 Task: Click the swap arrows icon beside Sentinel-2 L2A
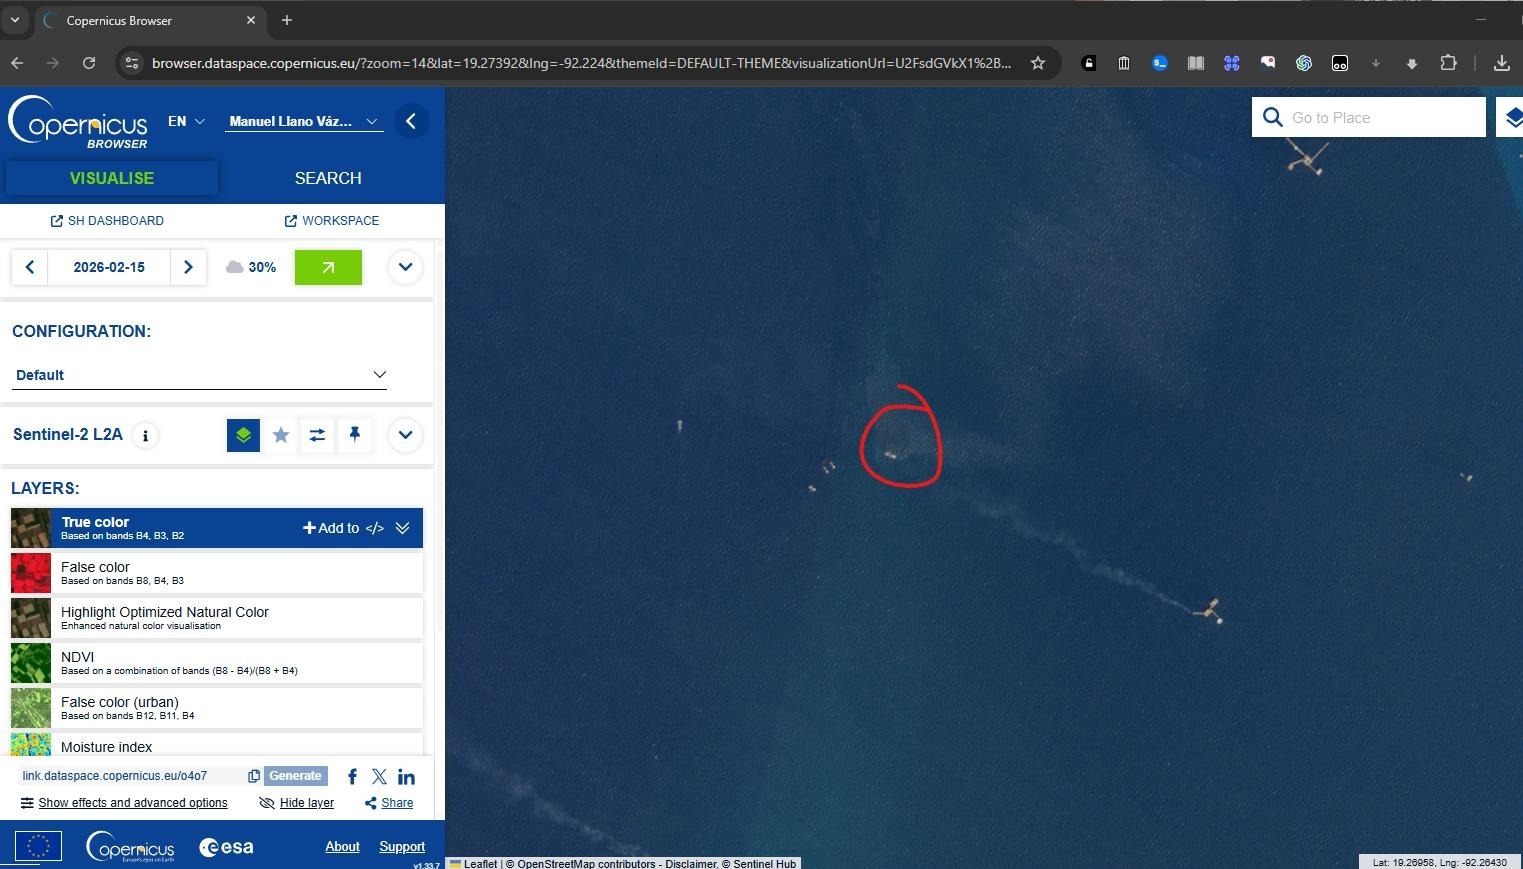pyautogui.click(x=317, y=435)
